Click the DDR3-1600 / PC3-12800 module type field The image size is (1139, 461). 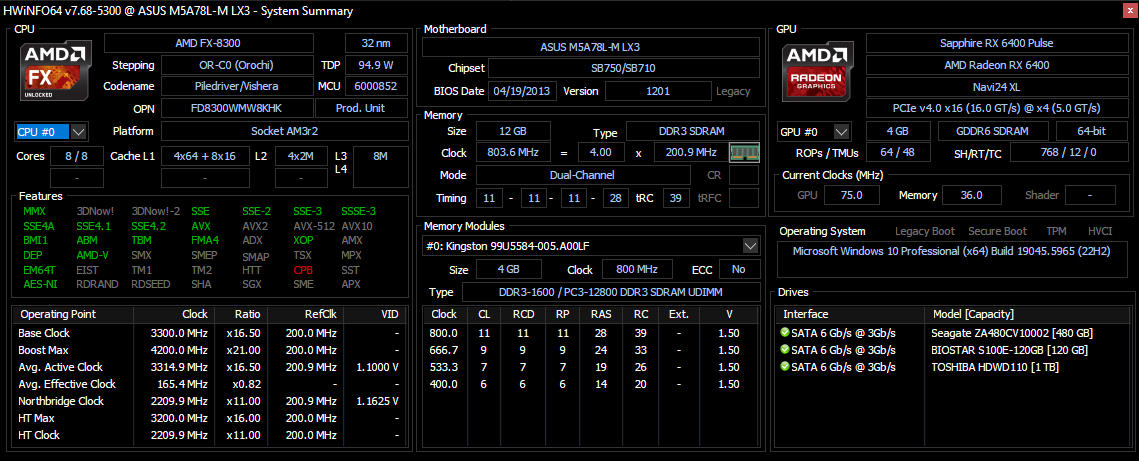click(611, 292)
